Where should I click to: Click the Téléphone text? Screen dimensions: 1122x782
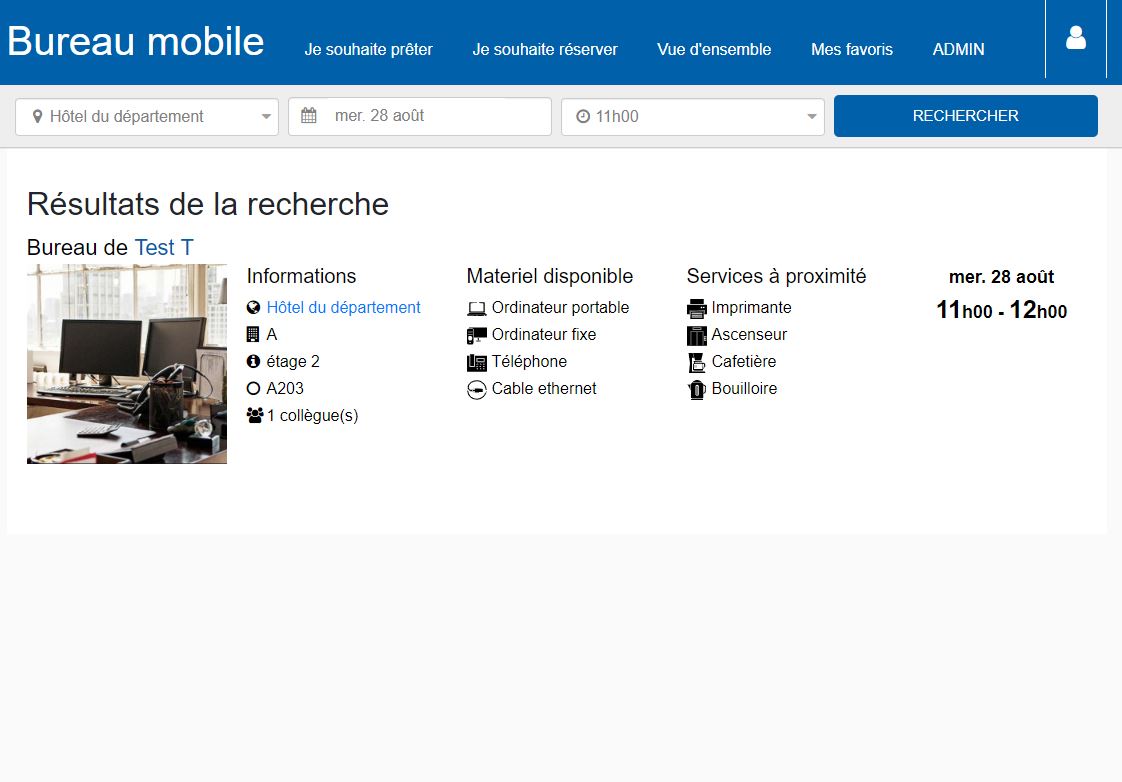(529, 361)
